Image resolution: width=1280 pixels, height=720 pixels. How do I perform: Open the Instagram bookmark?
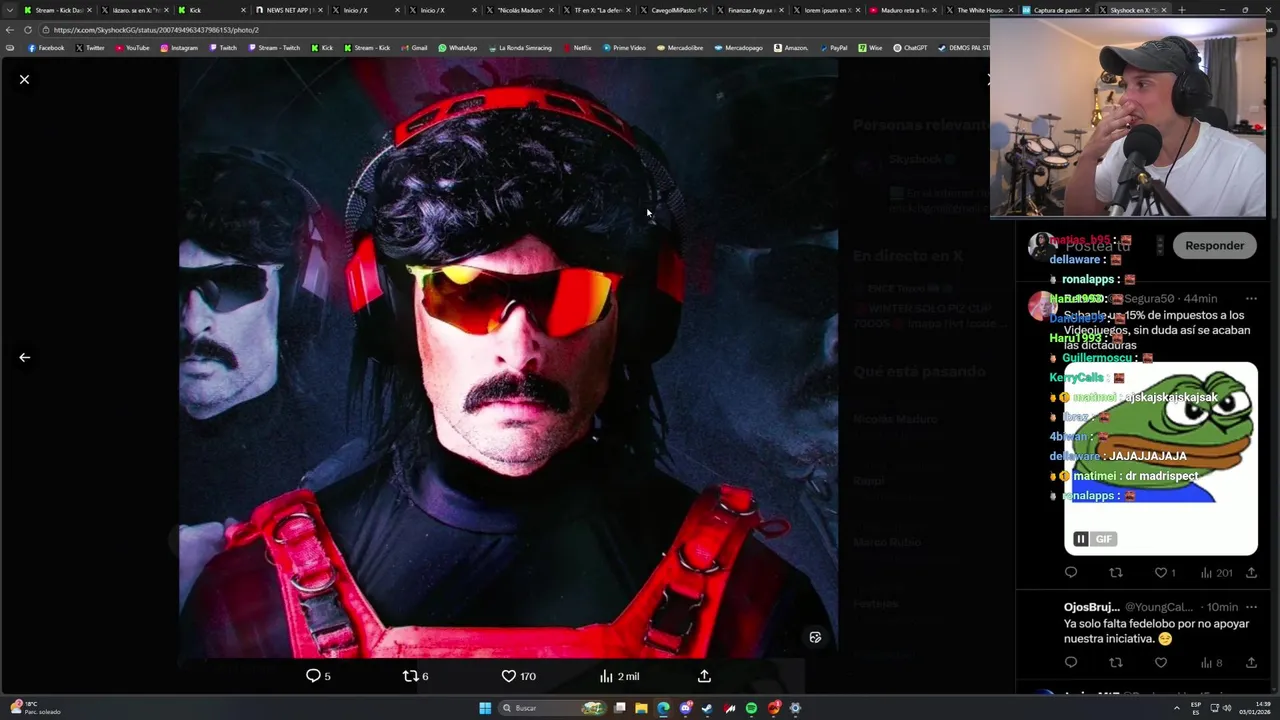coord(179,48)
